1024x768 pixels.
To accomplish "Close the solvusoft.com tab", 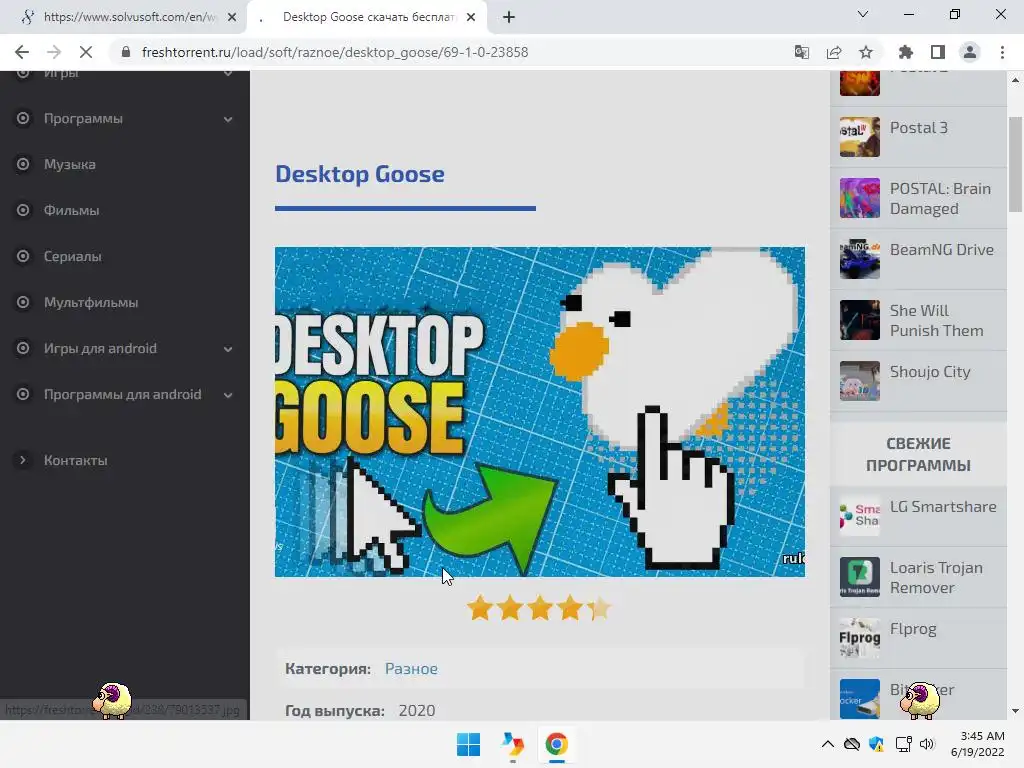I will click(232, 18).
